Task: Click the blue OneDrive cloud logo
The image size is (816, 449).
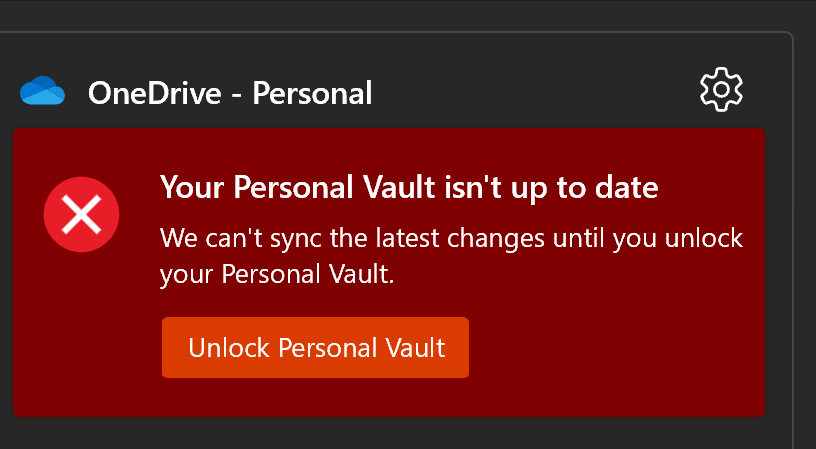Action: click(42, 91)
